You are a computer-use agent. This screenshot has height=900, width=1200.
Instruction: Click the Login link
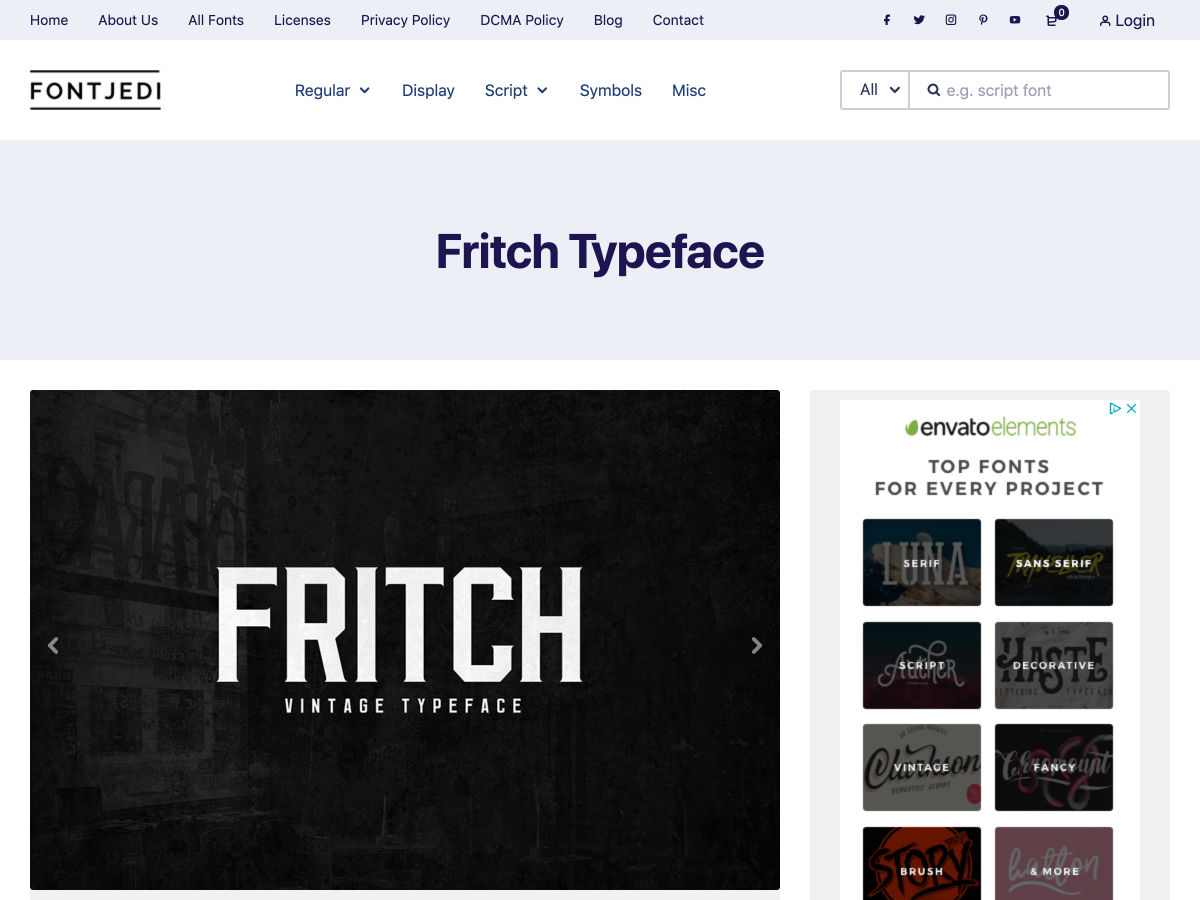(1127, 20)
